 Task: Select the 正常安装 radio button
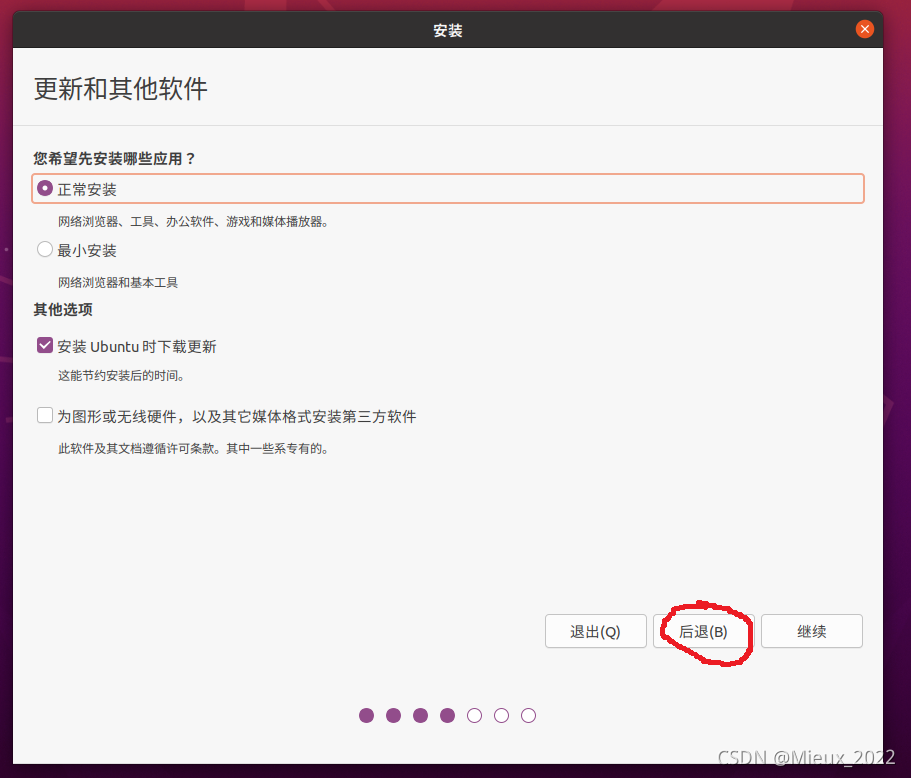tap(45, 188)
